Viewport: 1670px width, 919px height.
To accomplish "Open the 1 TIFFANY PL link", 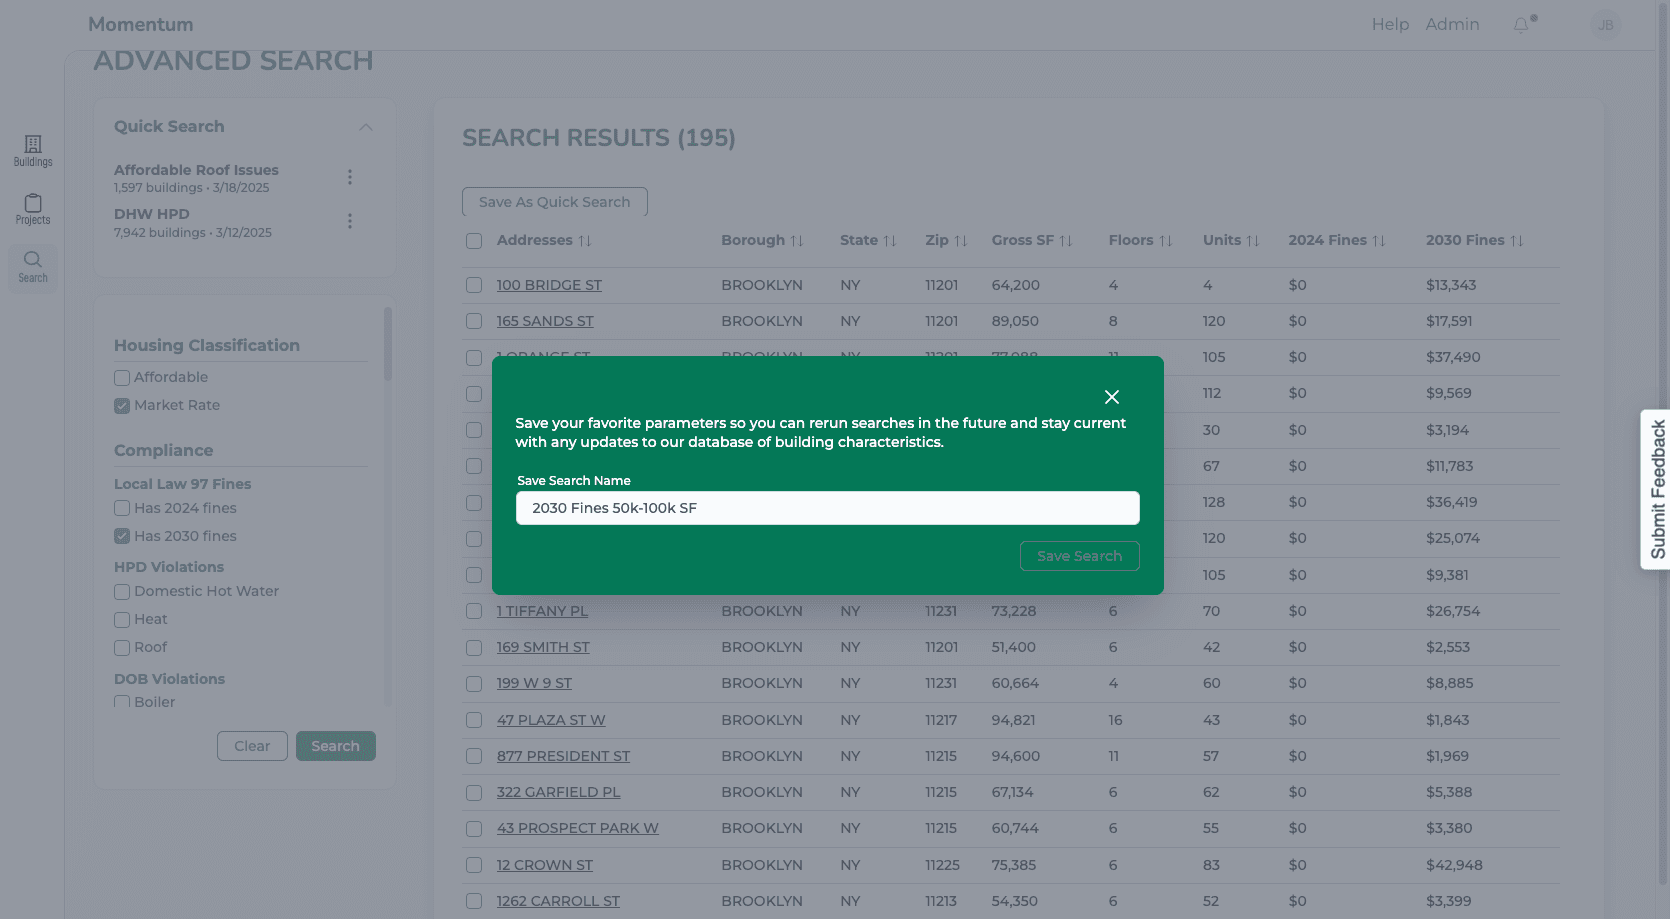I will pyautogui.click(x=542, y=611).
